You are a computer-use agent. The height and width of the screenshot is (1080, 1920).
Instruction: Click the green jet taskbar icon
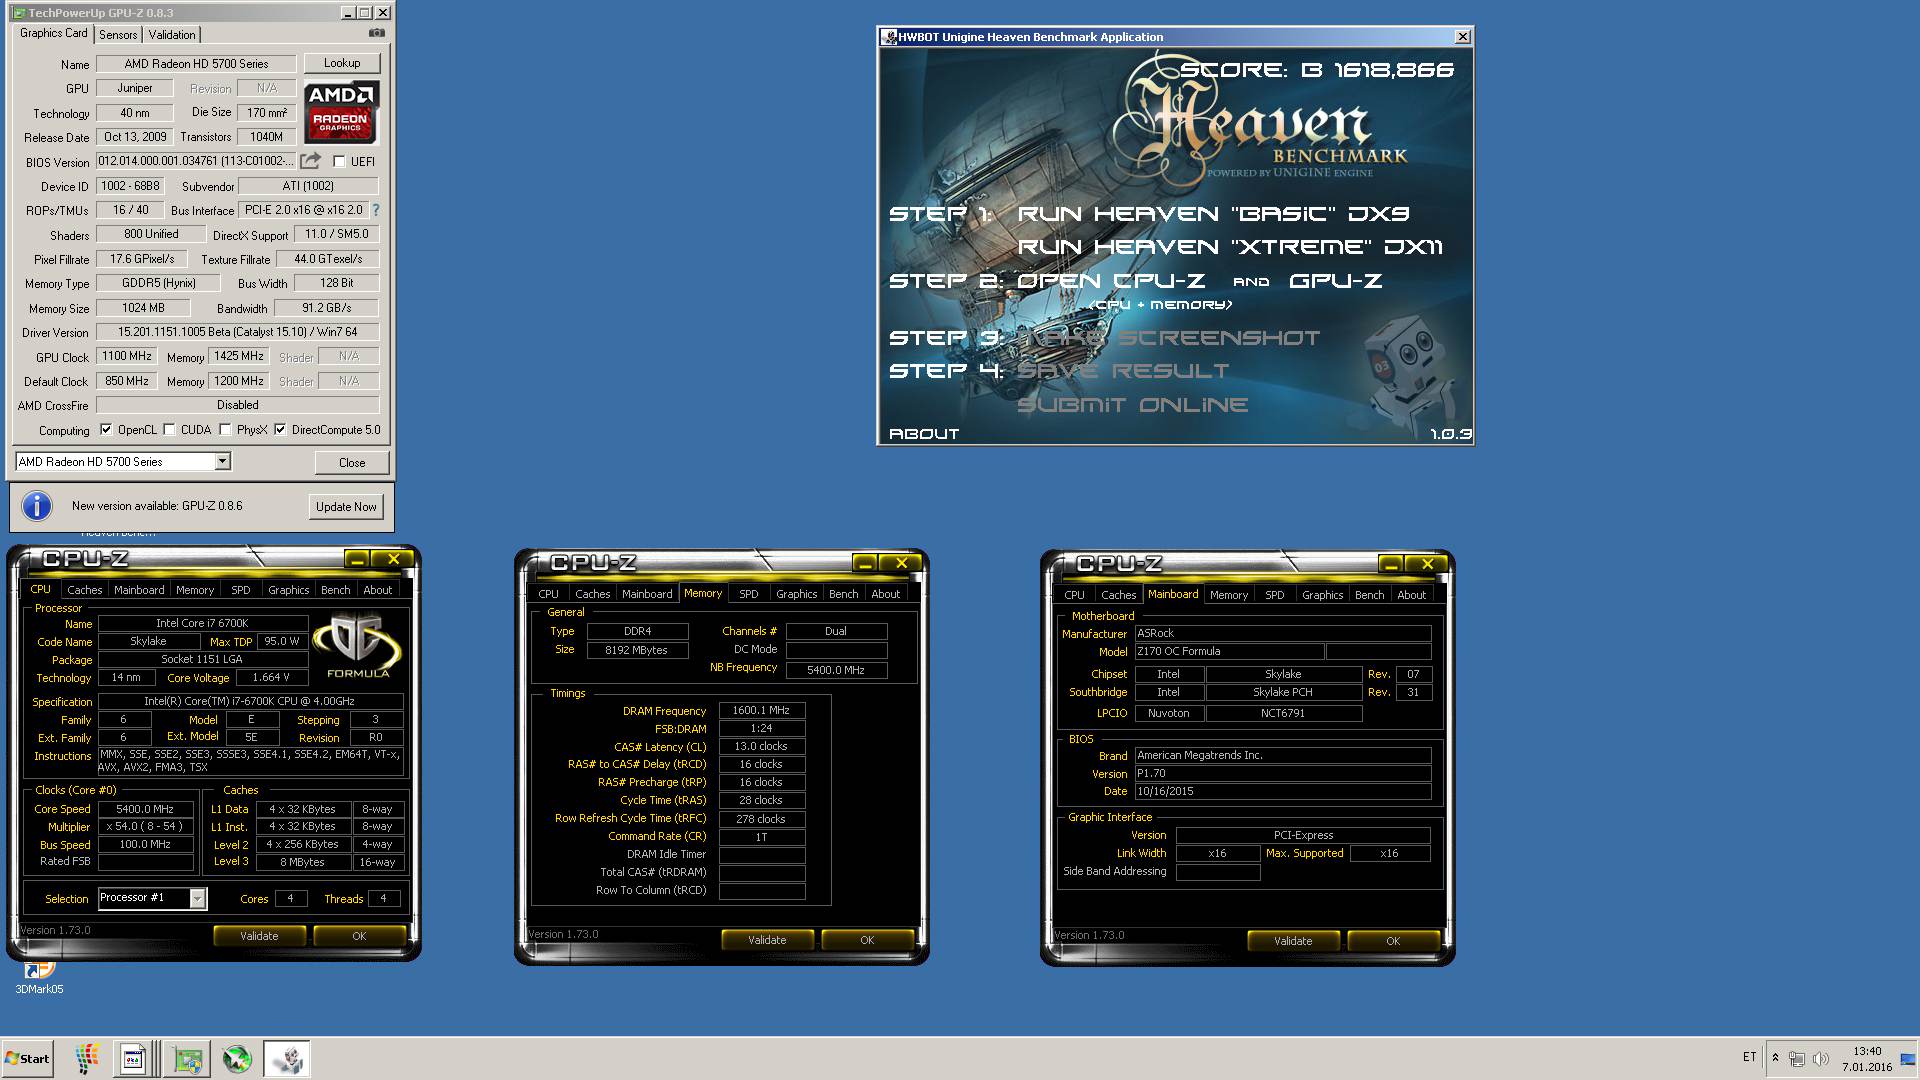pyautogui.click(x=237, y=1058)
